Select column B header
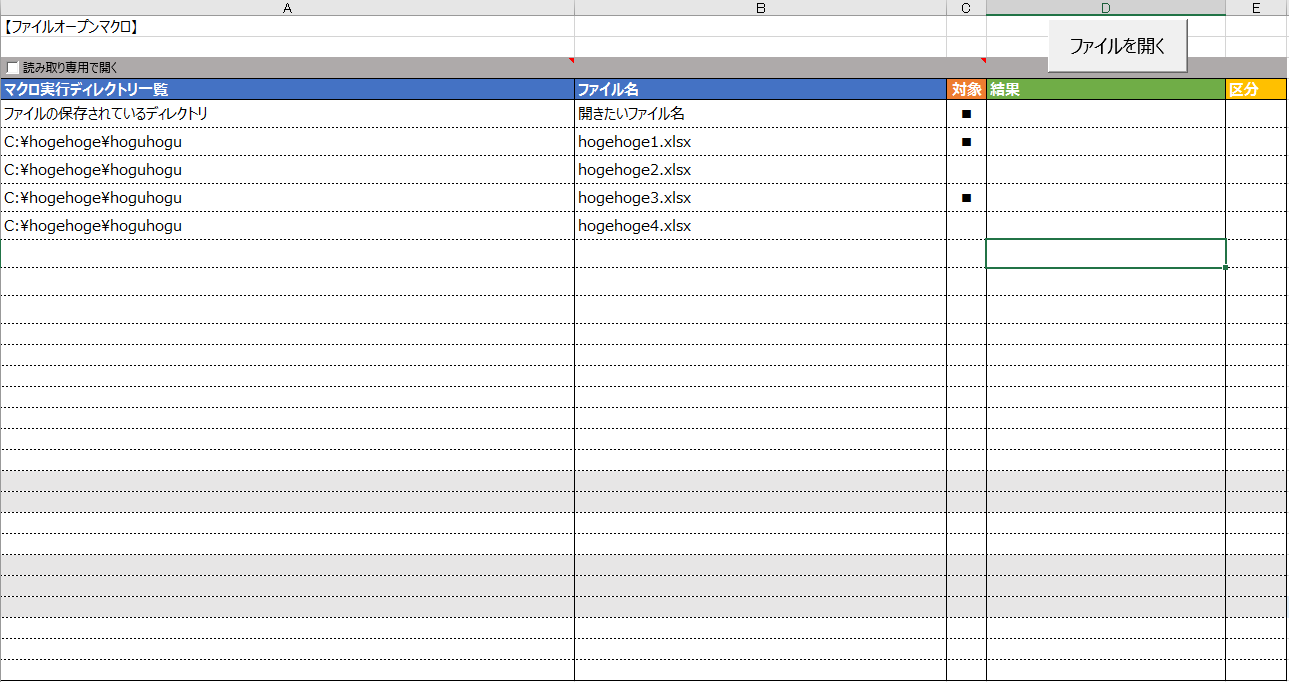The height and width of the screenshot is (682, 1289). (x=760, y=8)
